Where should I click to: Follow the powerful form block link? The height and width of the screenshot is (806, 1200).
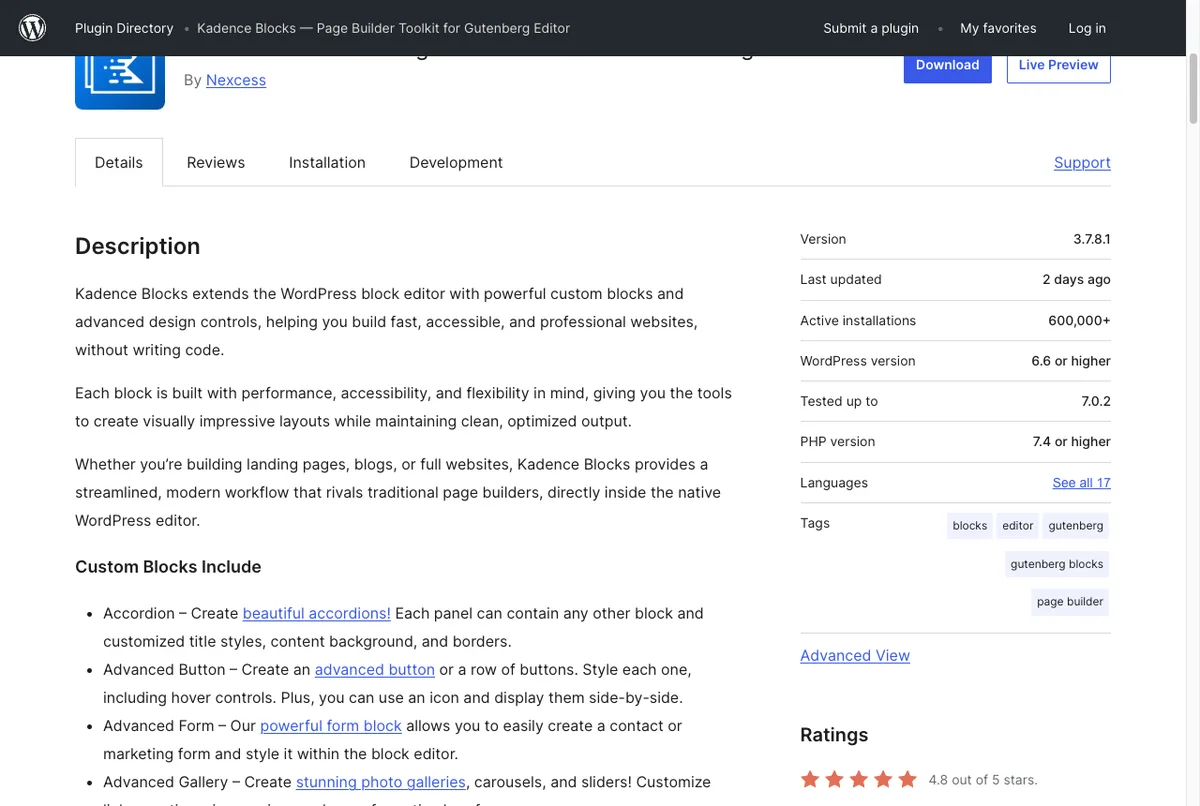pos(331,725)
